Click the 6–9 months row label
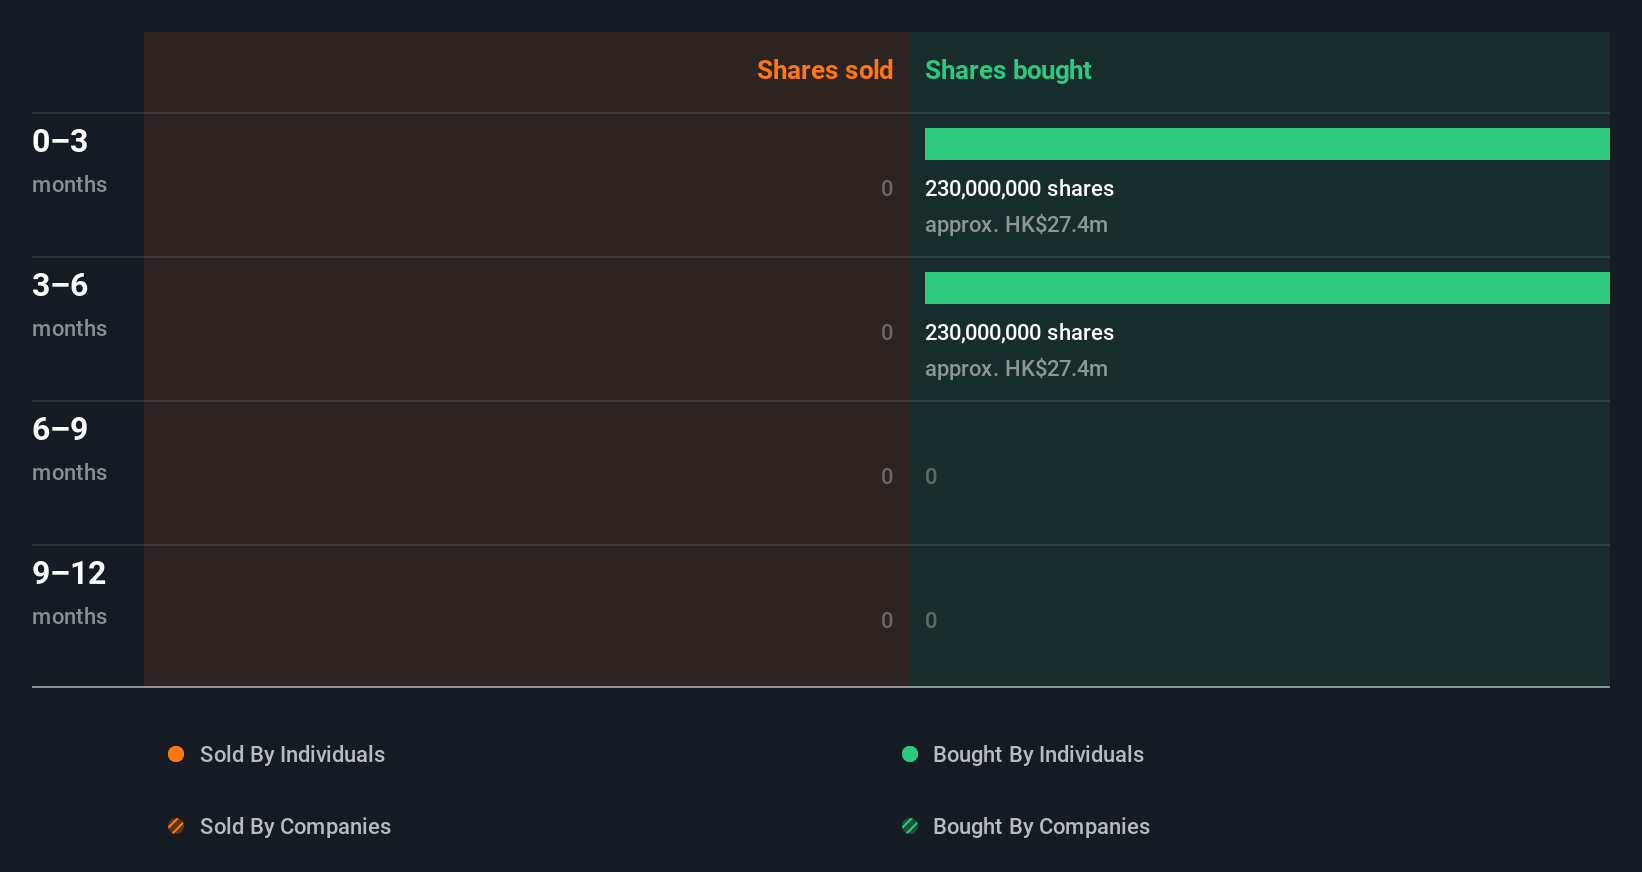The image size is (1642, 872). [68, 448]
